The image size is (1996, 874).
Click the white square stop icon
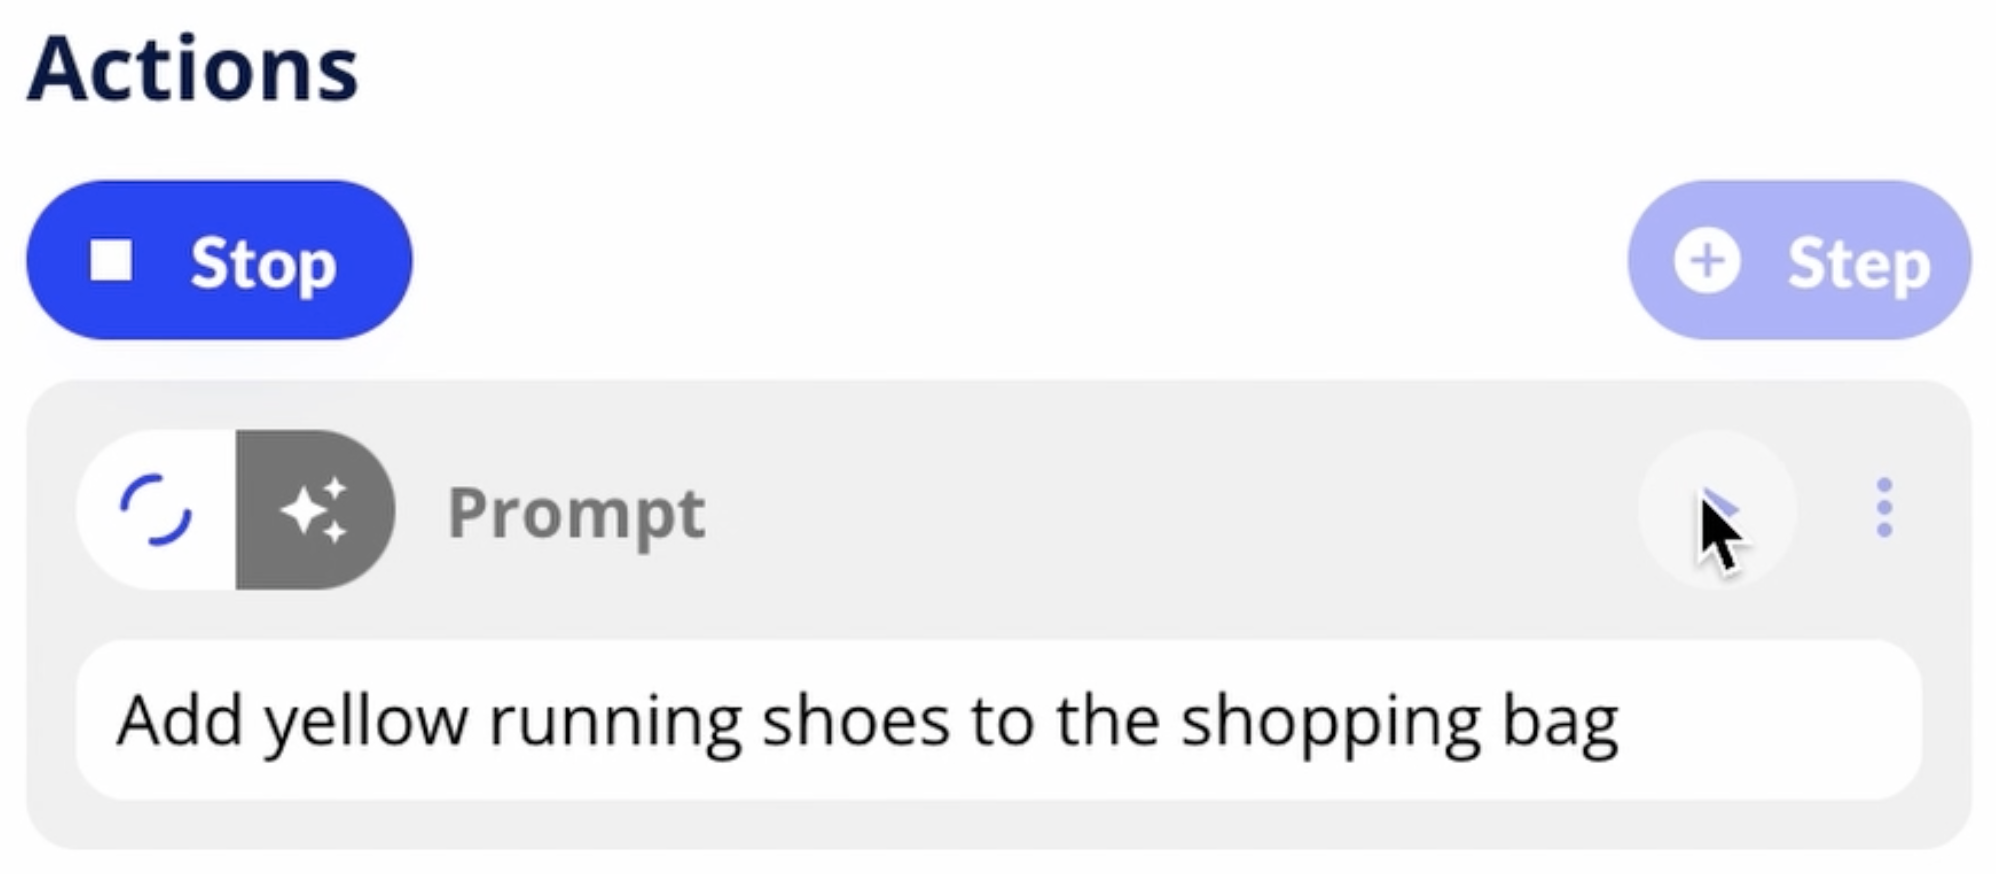click(111, 261)
